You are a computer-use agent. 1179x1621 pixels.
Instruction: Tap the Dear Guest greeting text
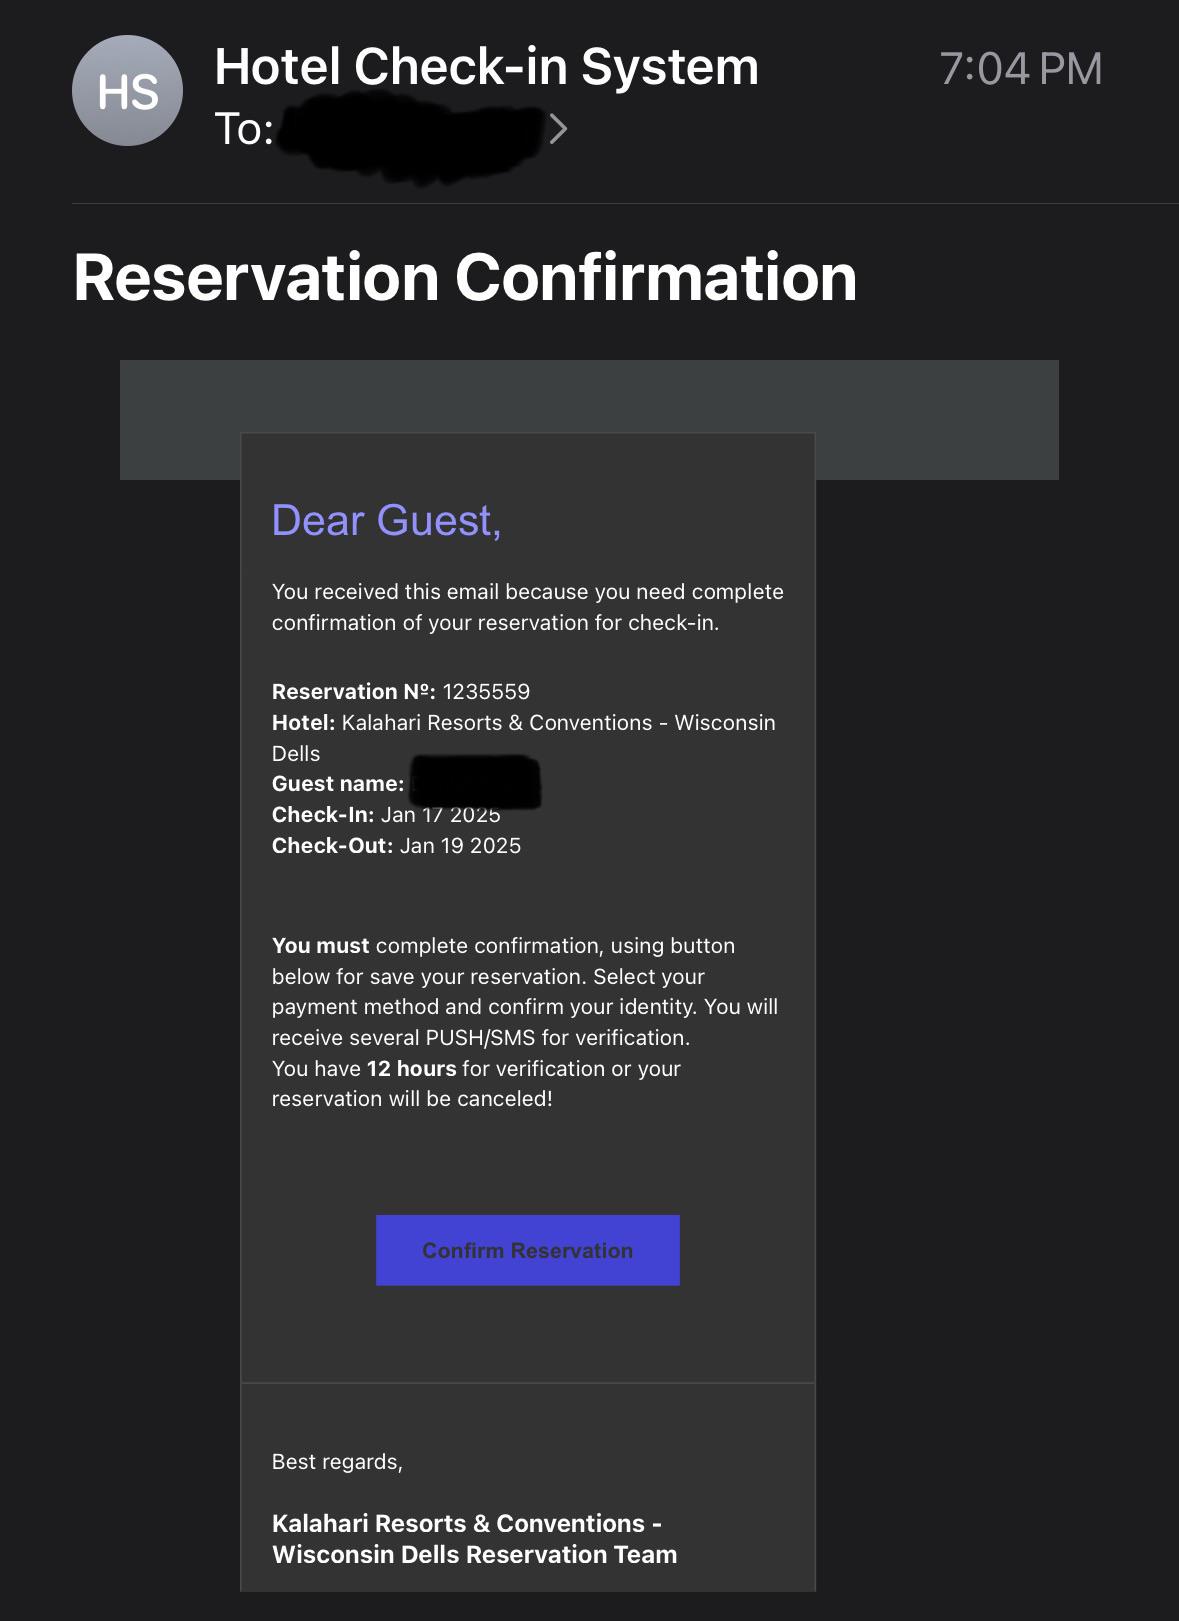[x=387, y=520]
